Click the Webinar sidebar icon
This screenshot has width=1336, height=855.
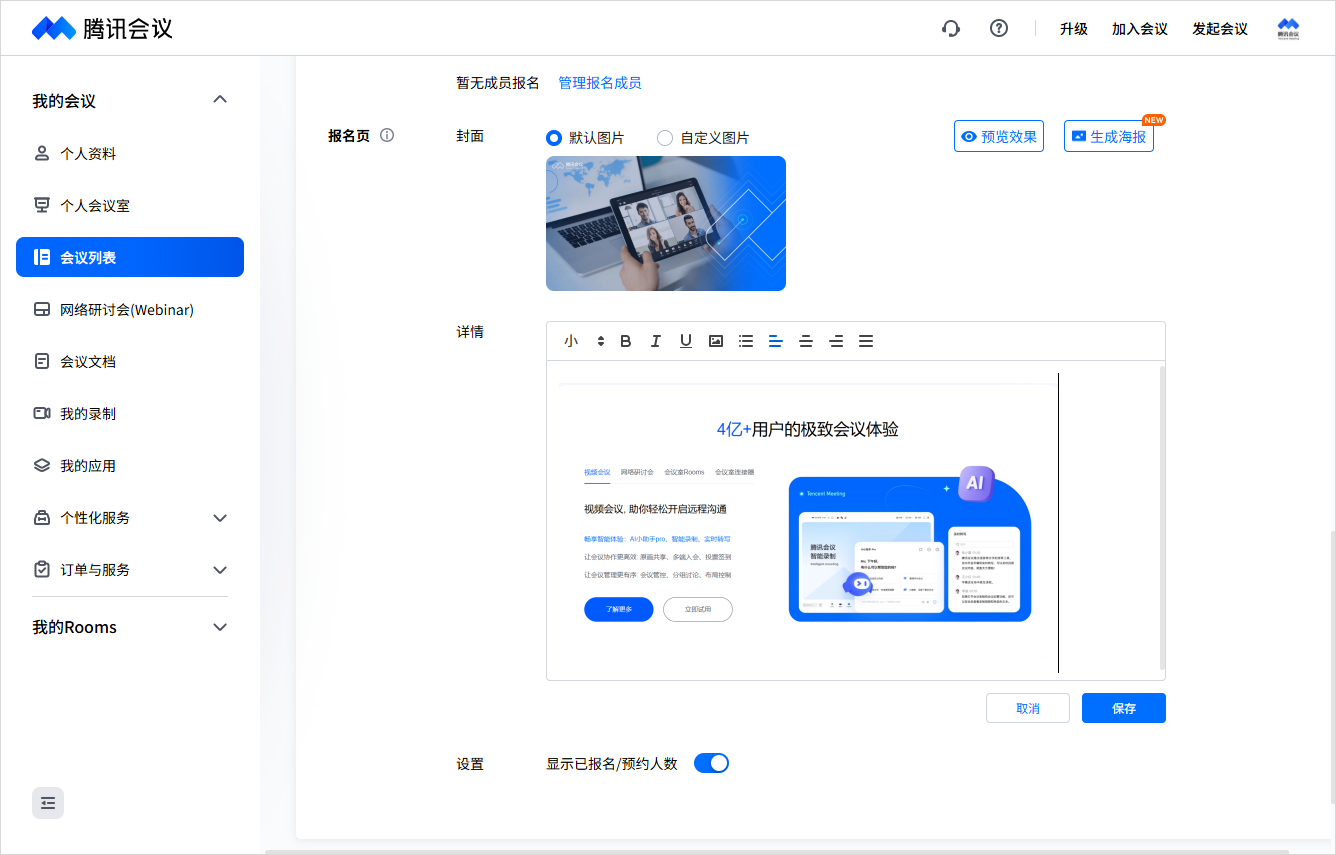click(42, 309)
